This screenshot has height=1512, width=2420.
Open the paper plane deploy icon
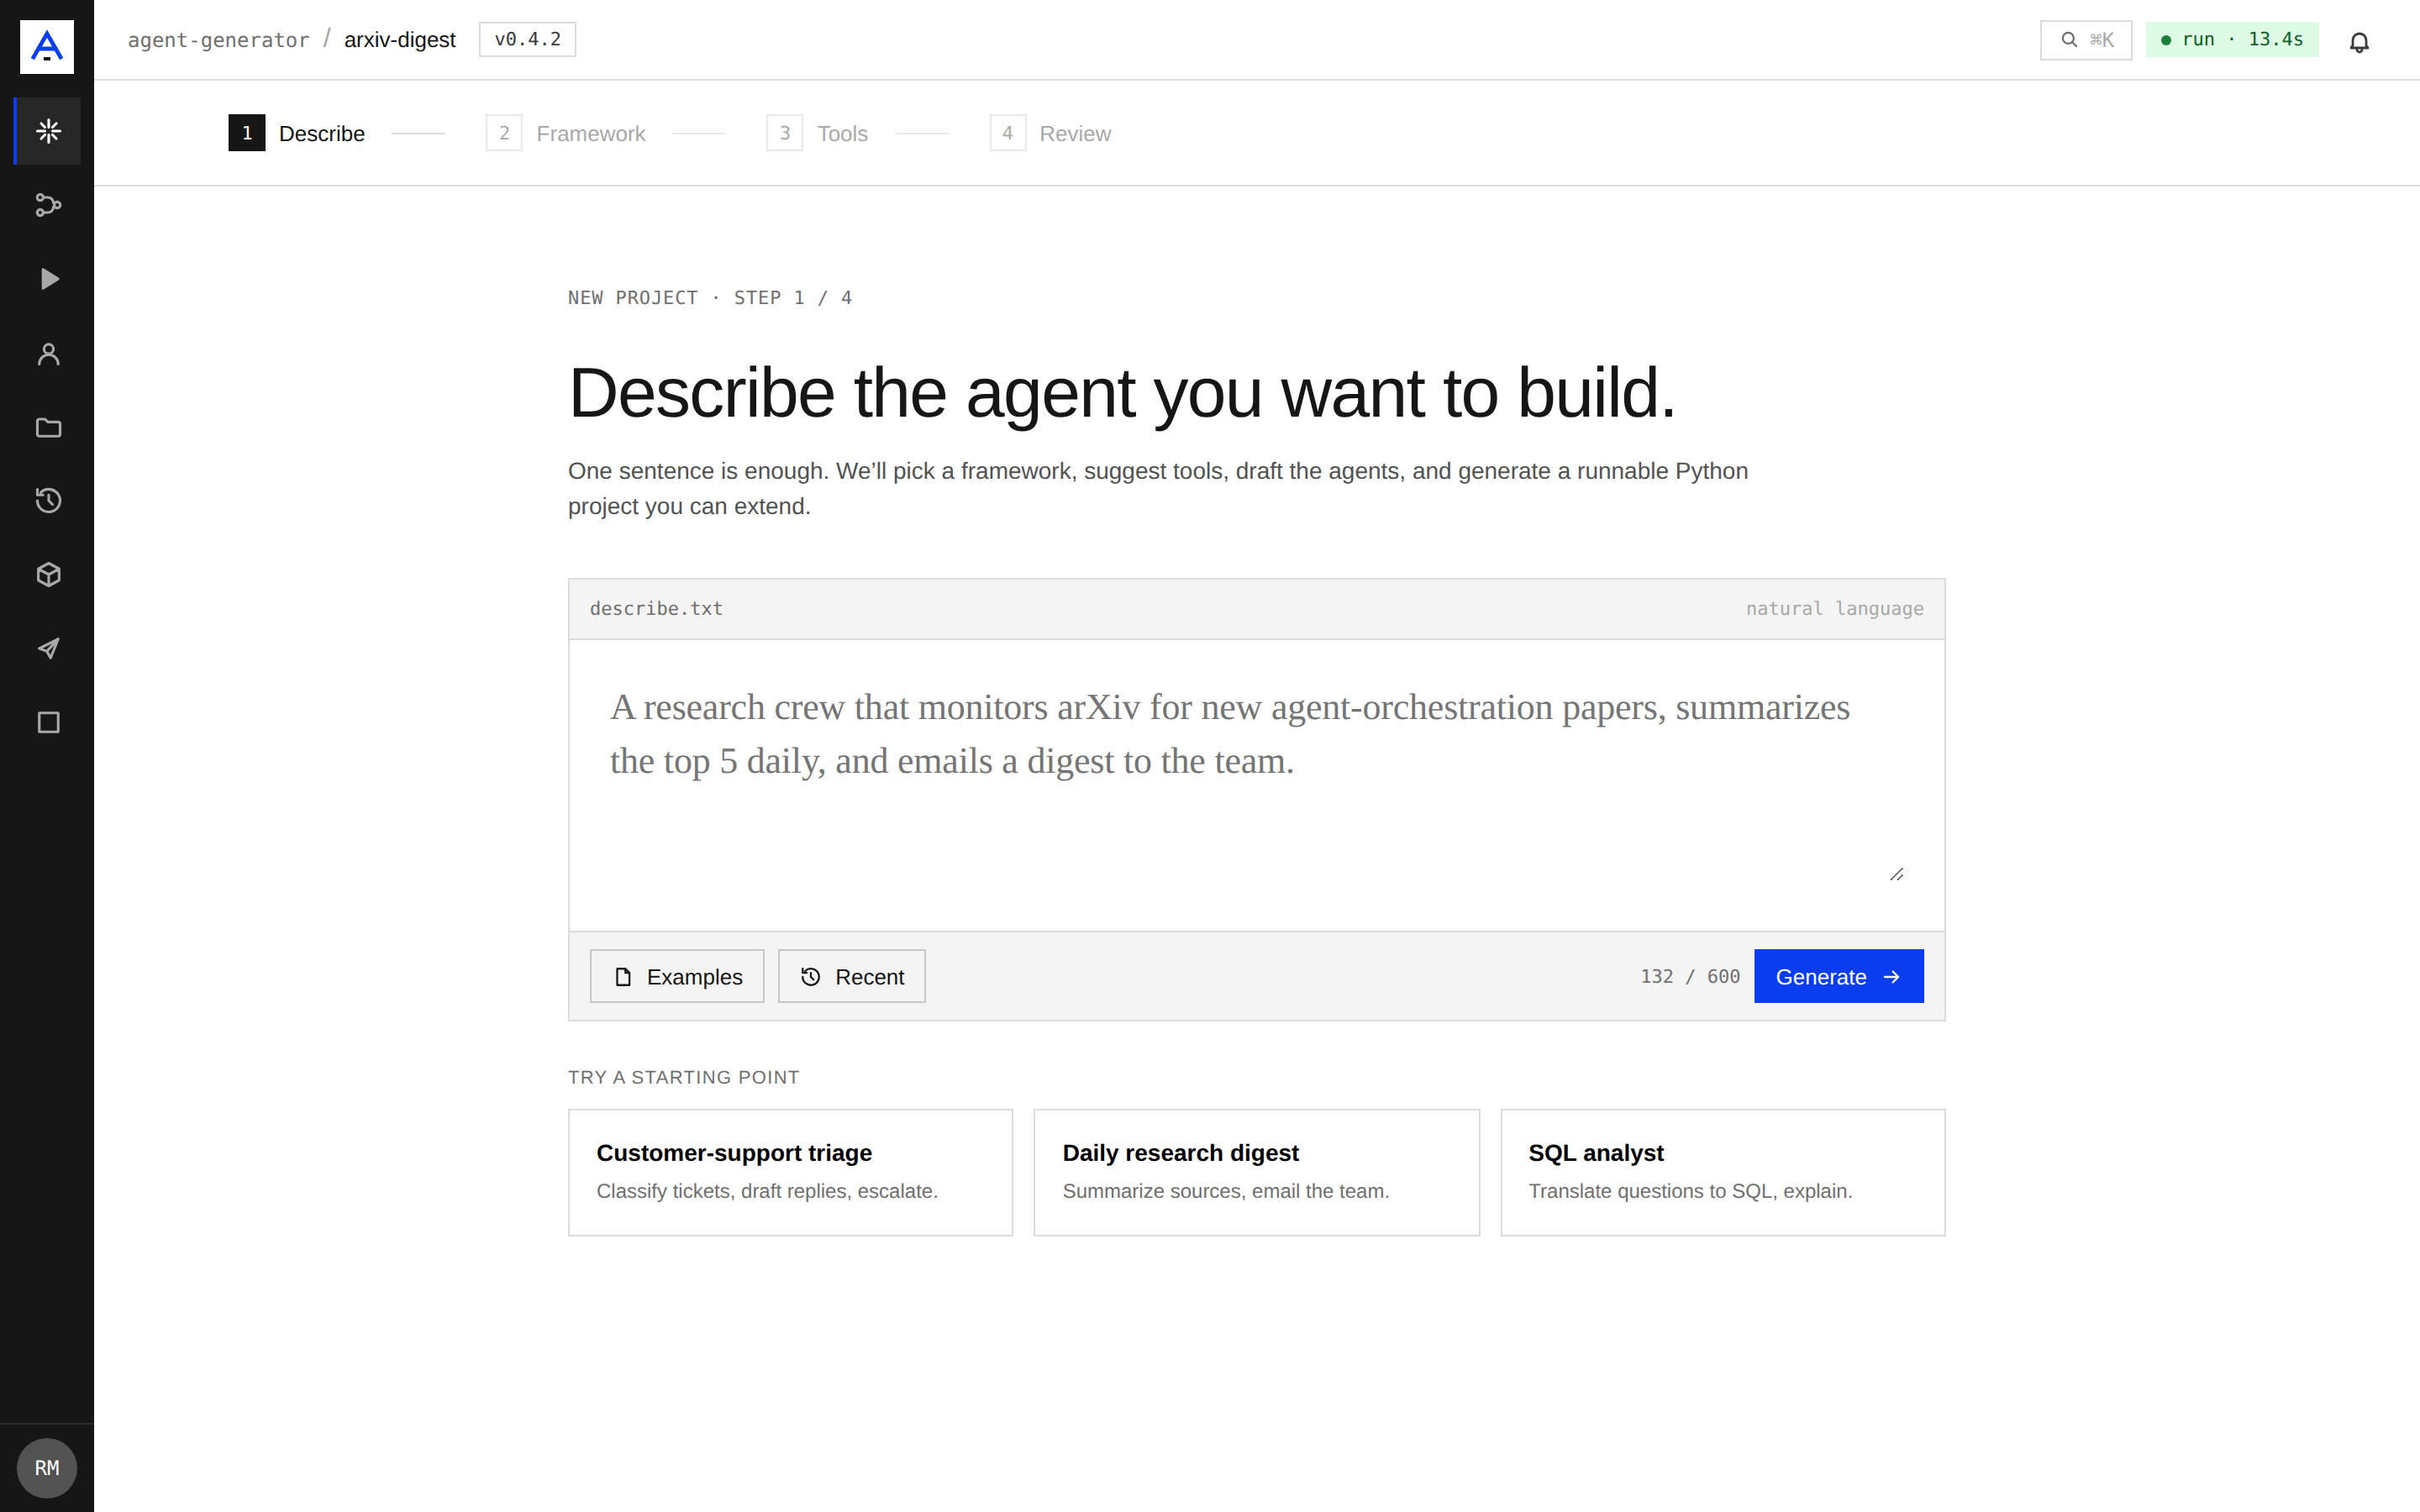click(48, 649)
